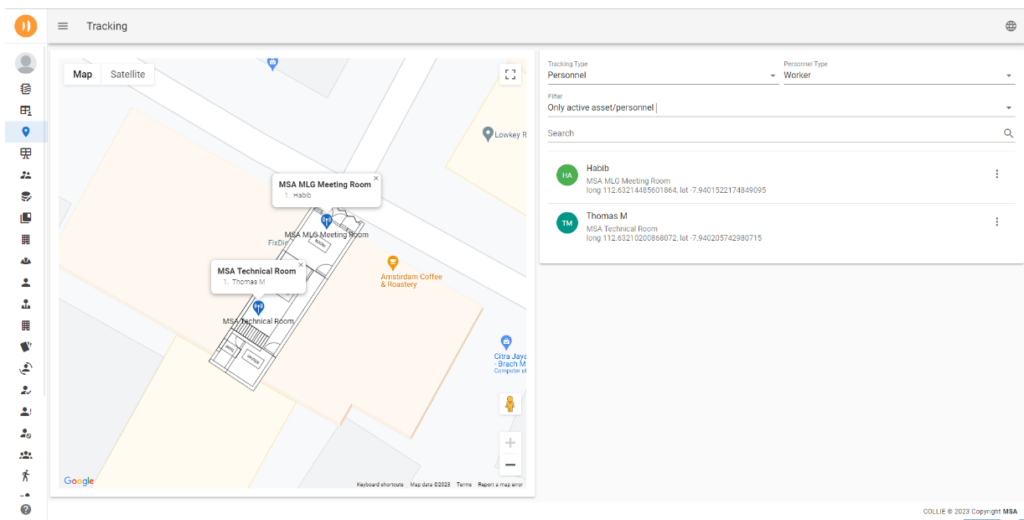Click the Lowkey map pin
Viewport: 1024px width, 520px height.
(x=487, y=134)
